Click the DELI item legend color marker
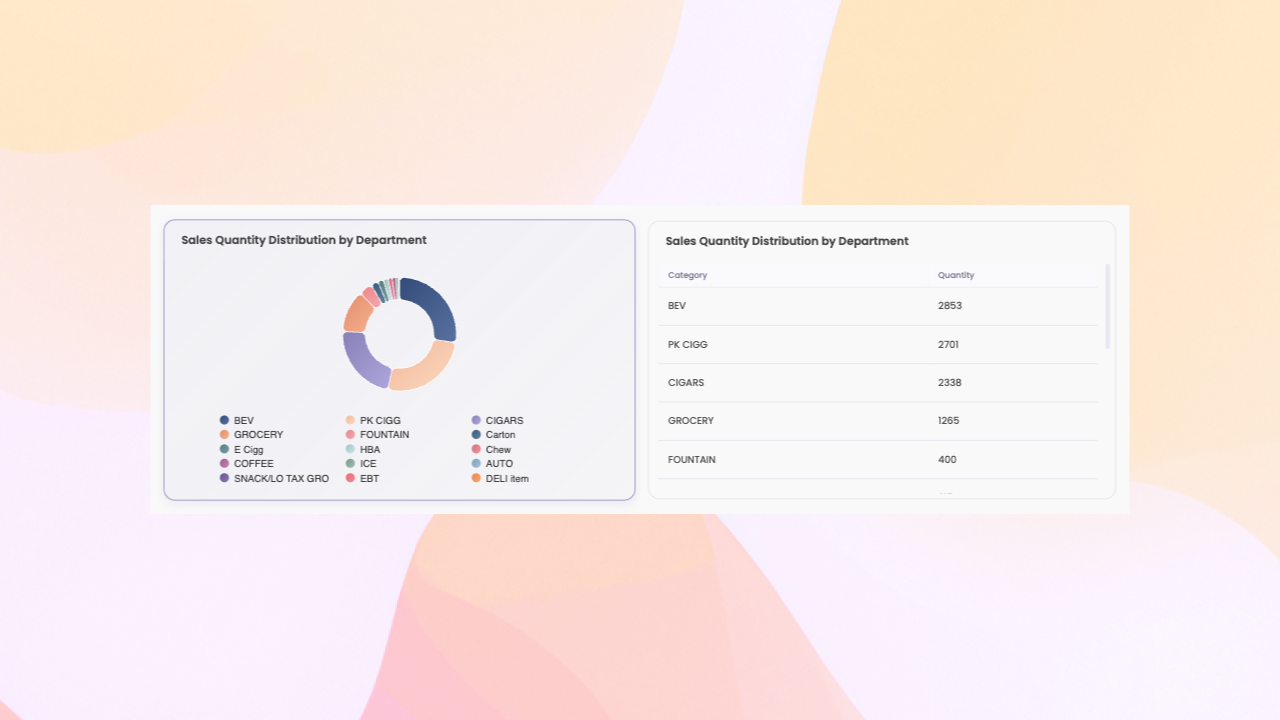1280x720 pixels. click(475, 478)
